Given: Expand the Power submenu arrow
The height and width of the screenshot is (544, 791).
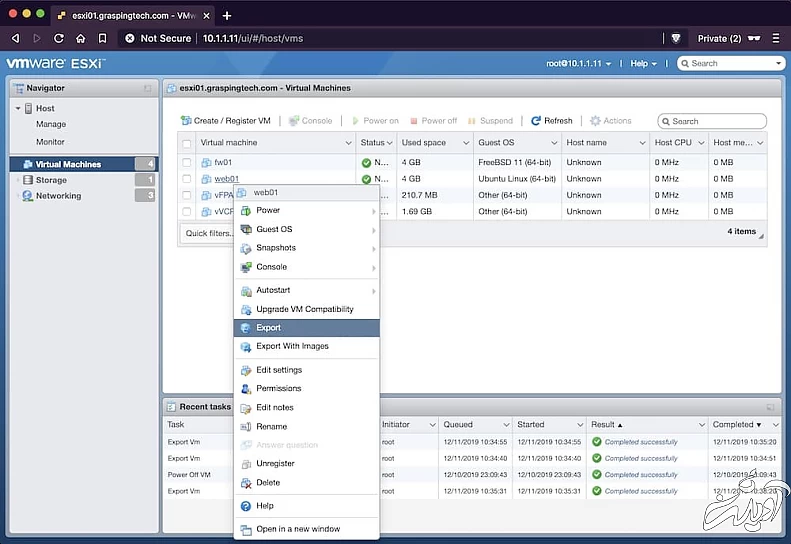Looking at the screenshot, I should 374,211.
